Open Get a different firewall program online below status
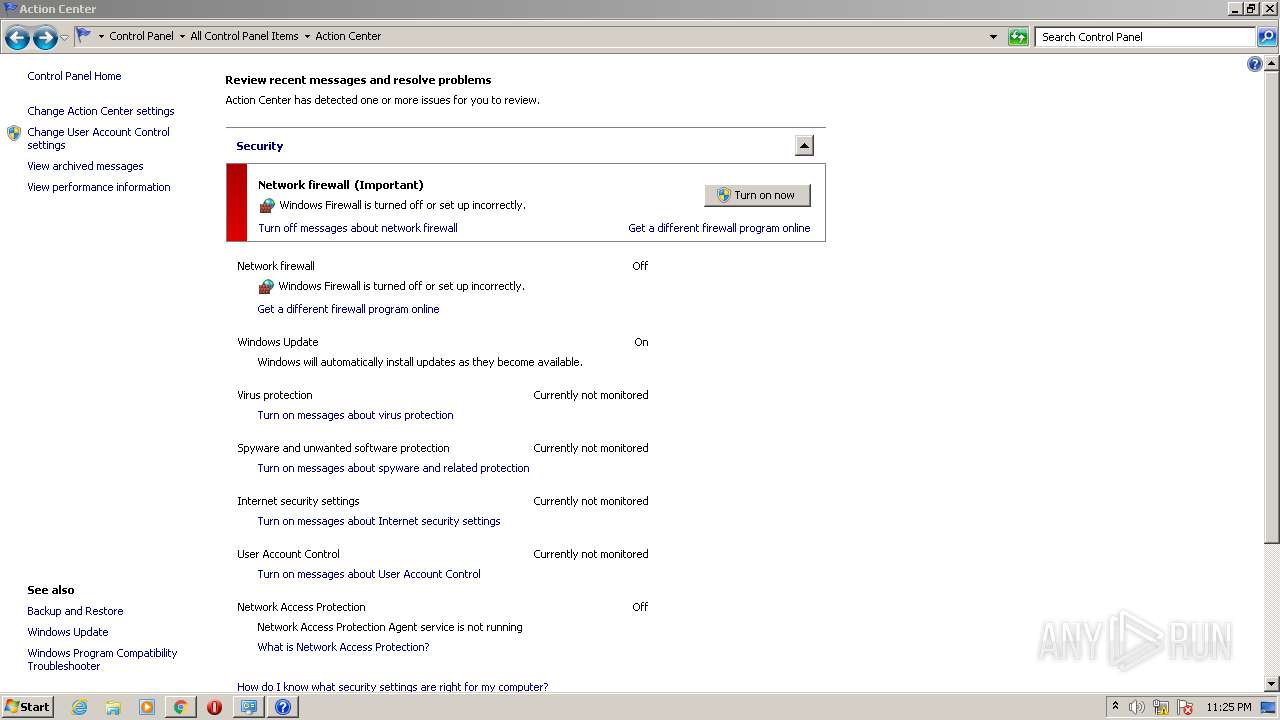The height and width of the screenshot is (720, 1280). [348, 309]
